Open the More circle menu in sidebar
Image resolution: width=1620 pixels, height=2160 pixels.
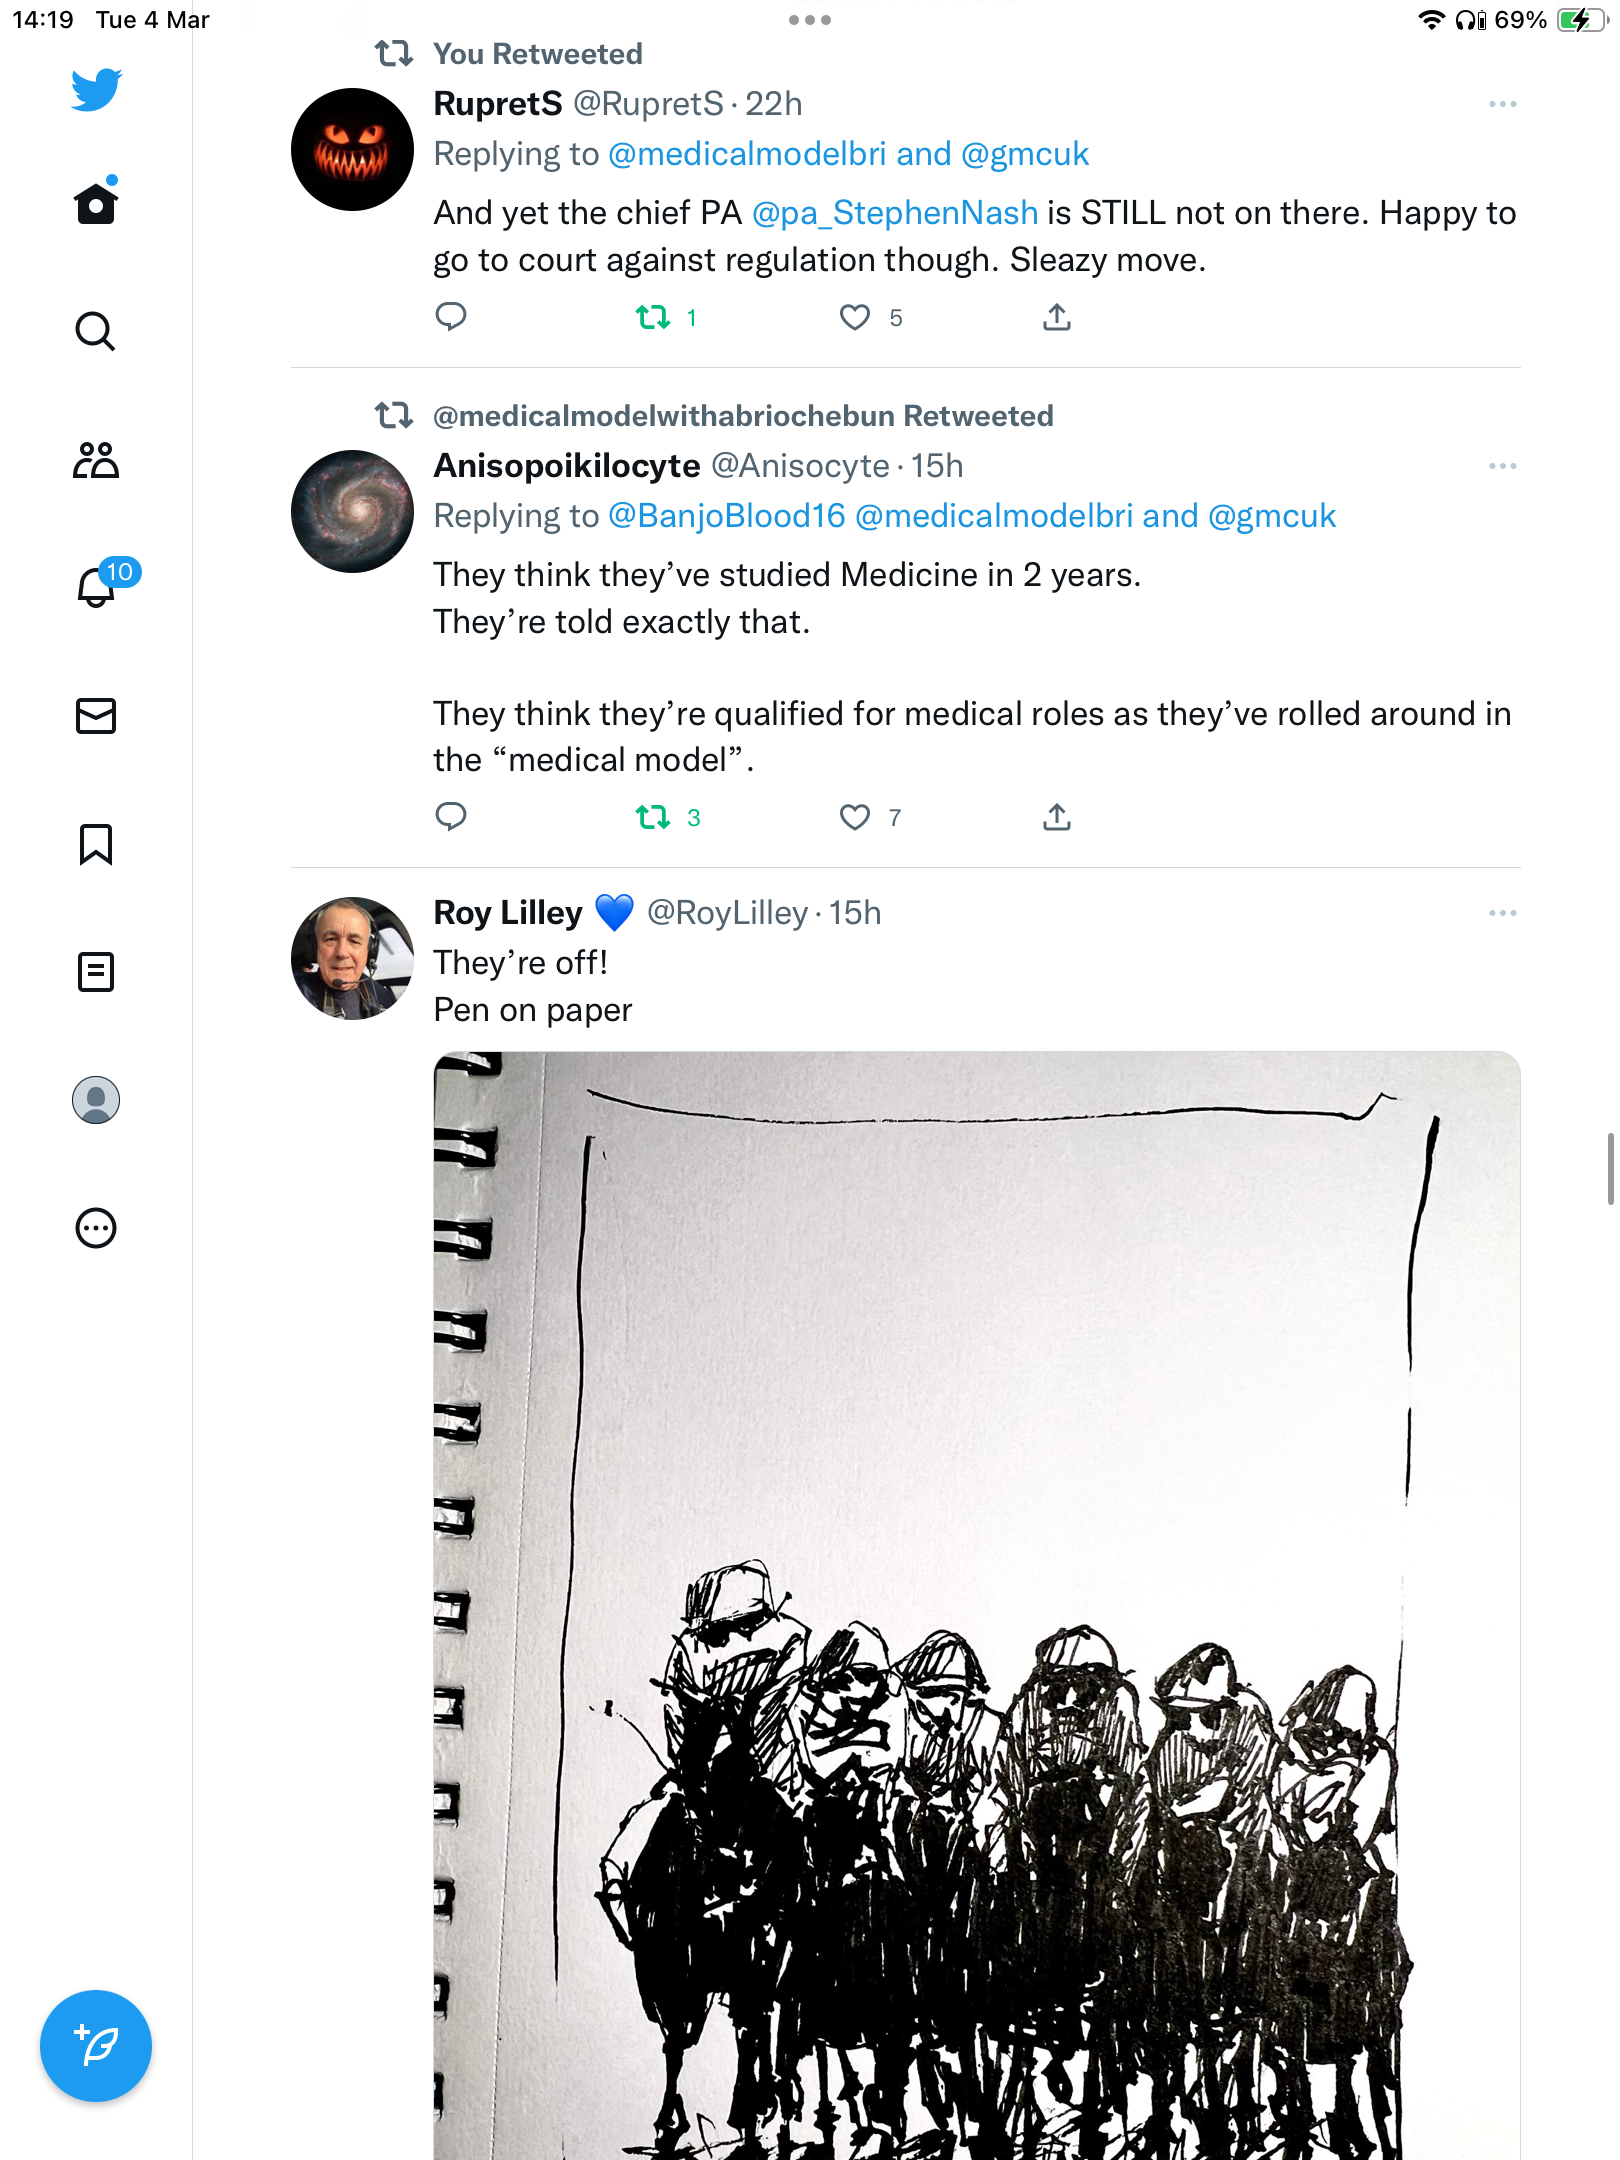click(96, 1228)
